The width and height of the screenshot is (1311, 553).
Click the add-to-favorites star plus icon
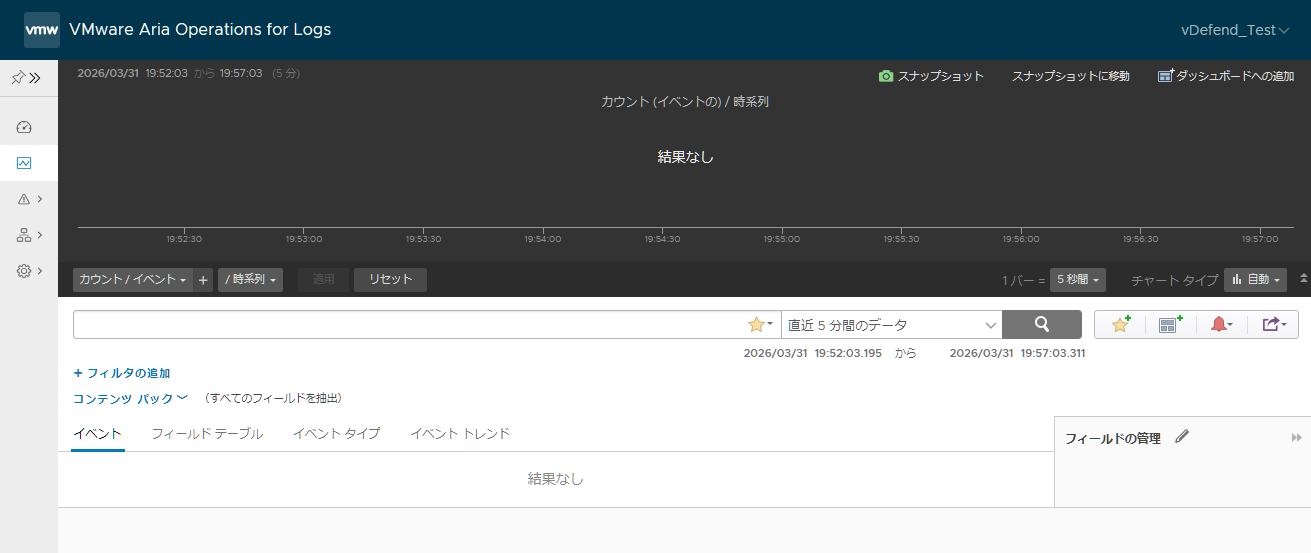click(1121, 324)
